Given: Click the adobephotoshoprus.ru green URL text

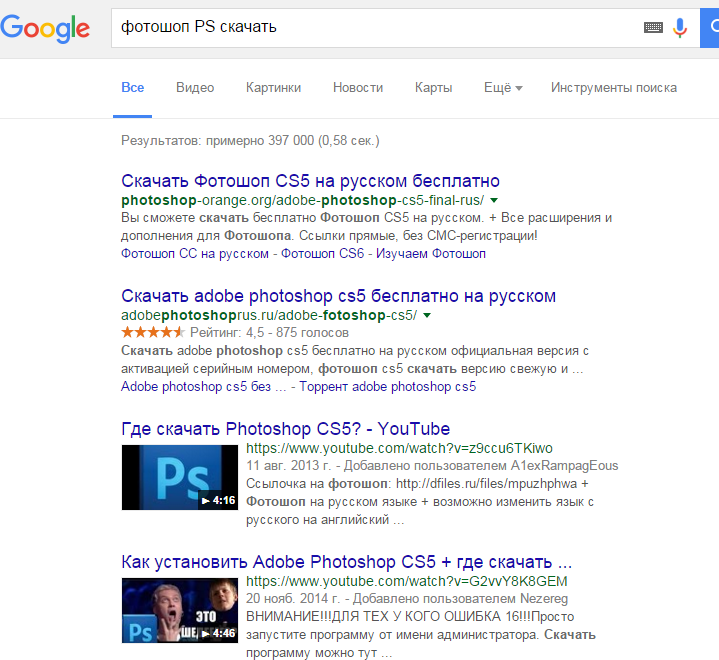Looking at the screenshot, I should coord(269,315).
